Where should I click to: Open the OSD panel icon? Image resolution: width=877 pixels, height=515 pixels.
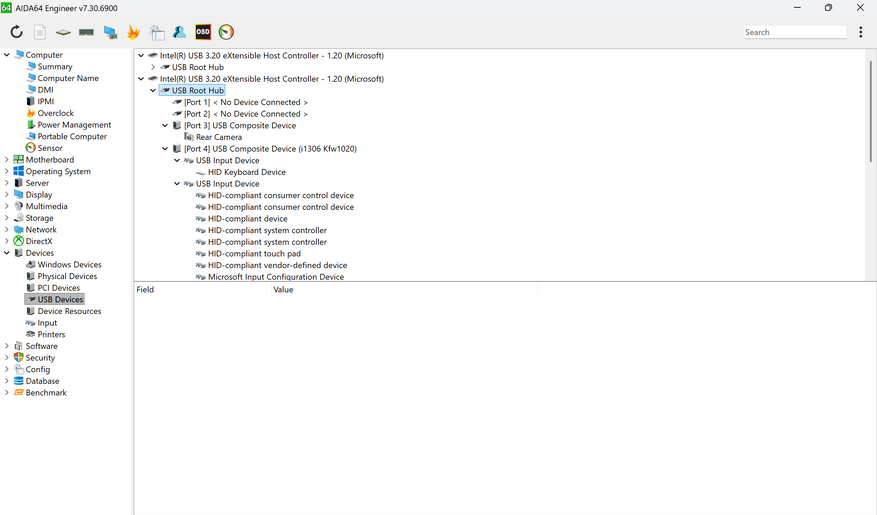(203, 32)
